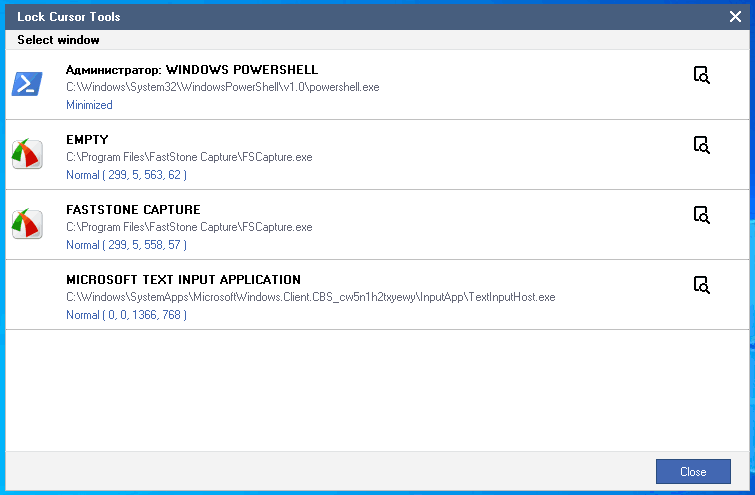The image size is (755, 495).
Task: Select the PowerShell application icon
Action: coord(27,84)
